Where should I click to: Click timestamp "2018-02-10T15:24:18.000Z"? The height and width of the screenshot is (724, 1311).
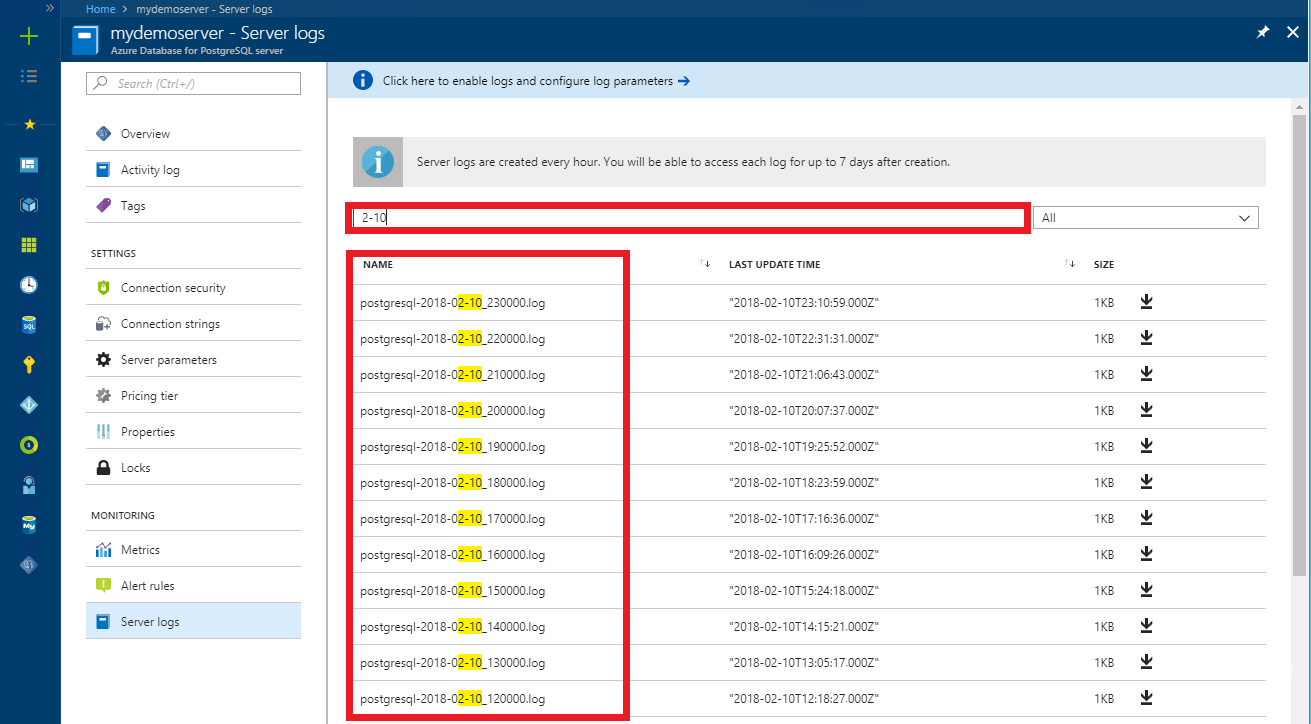tap(804, 591)
